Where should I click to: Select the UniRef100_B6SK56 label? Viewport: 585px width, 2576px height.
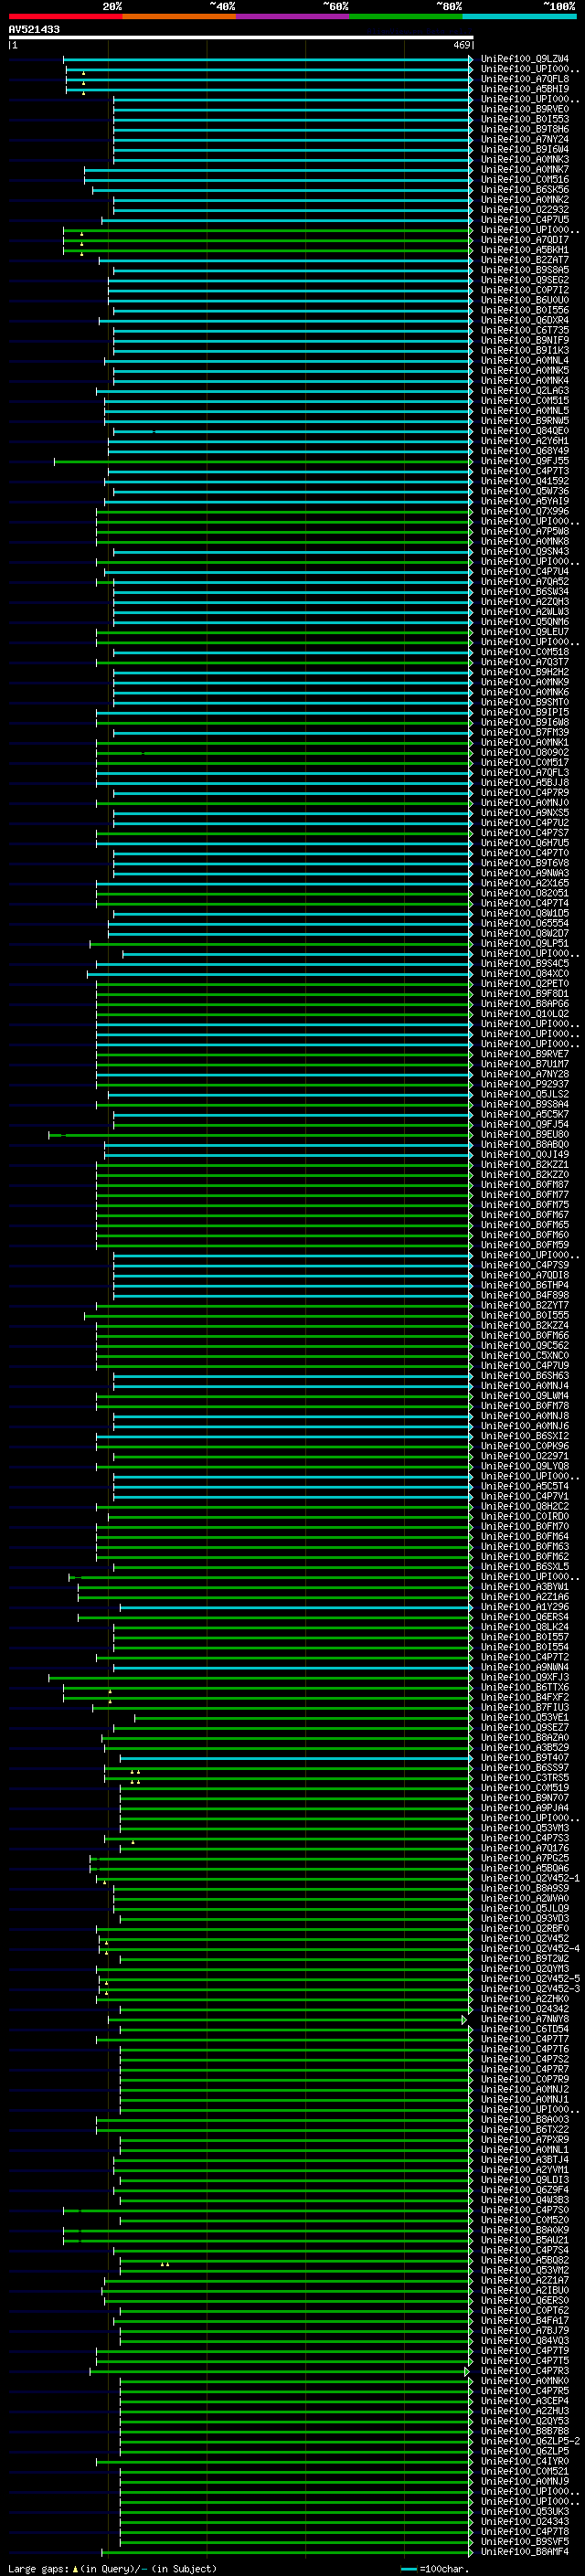pyautogui.click(x=525, y=190)
